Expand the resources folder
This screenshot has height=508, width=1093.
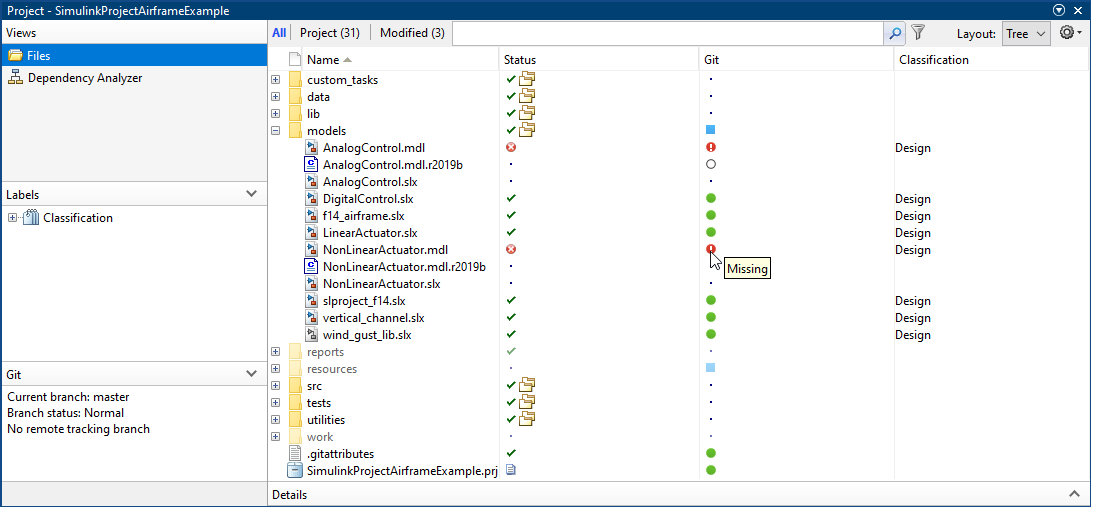point(275,369)
